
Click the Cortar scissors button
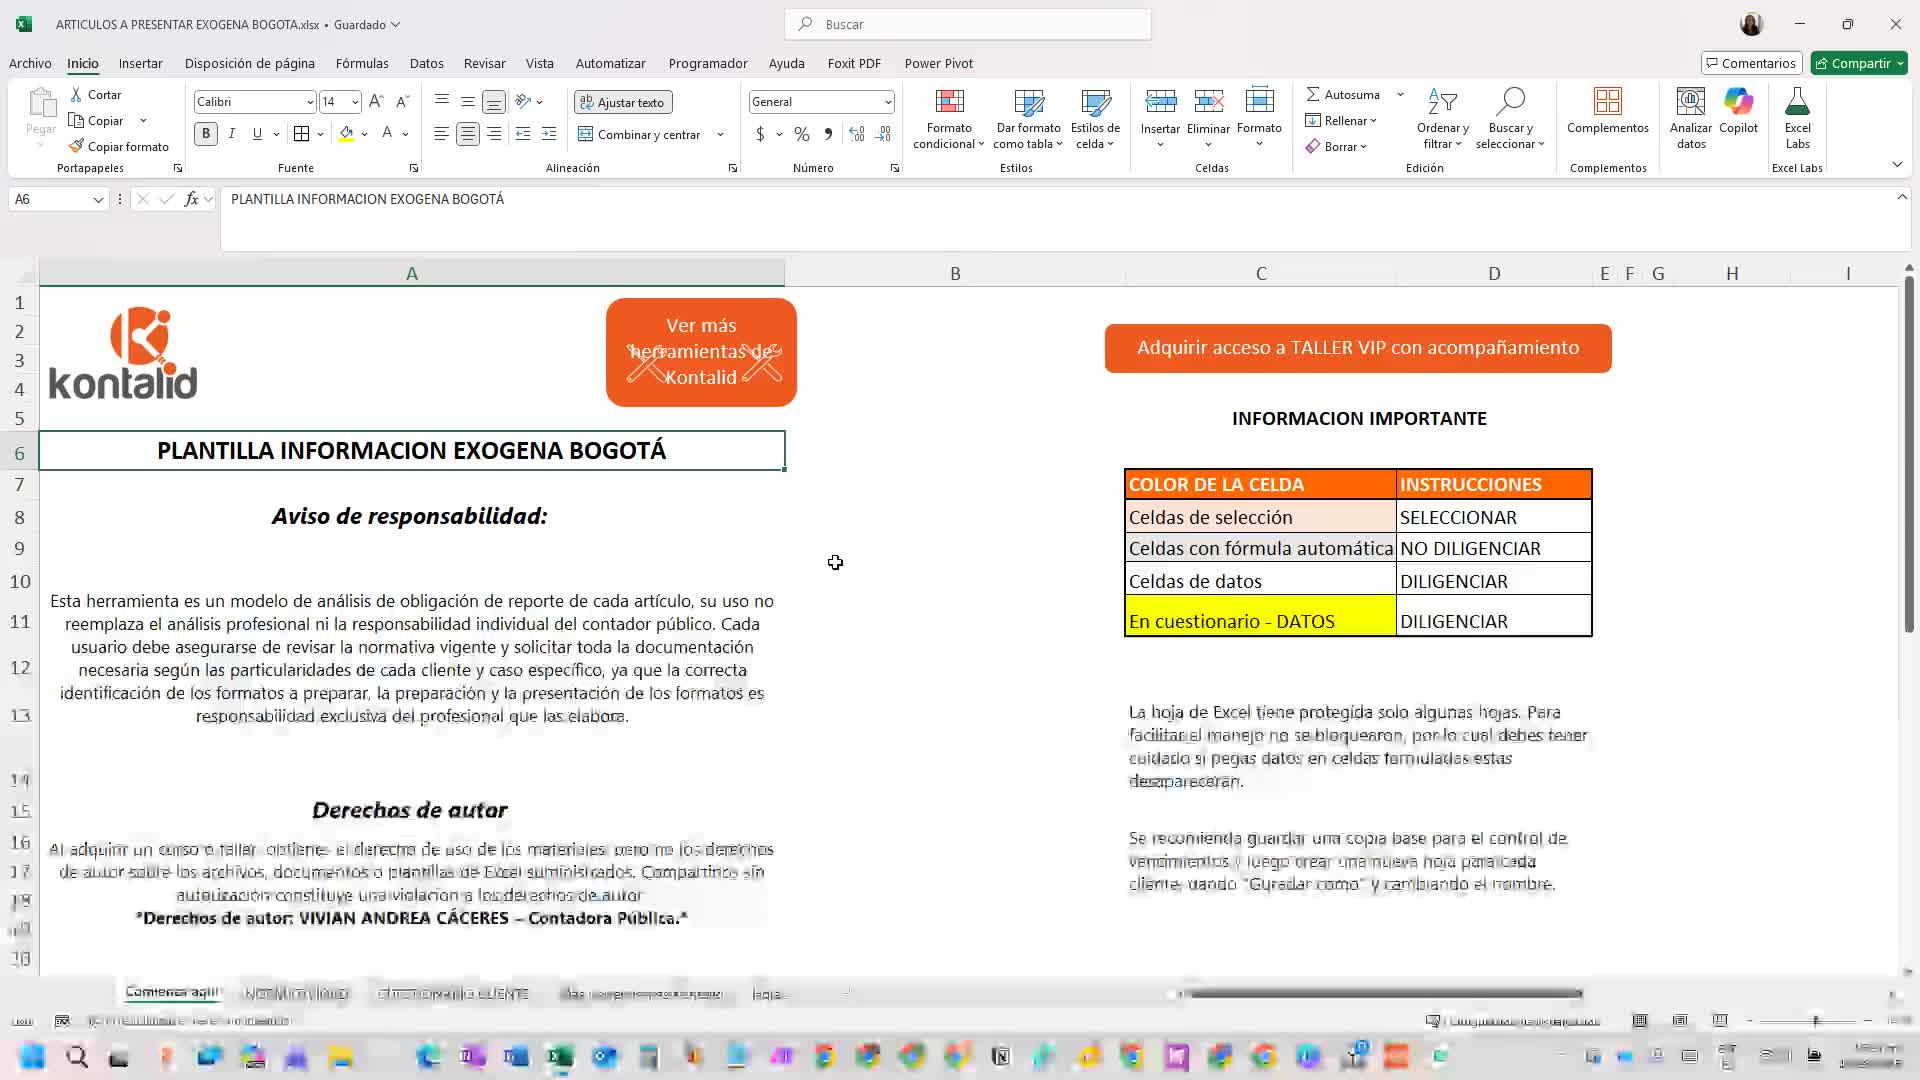(95, 94)
